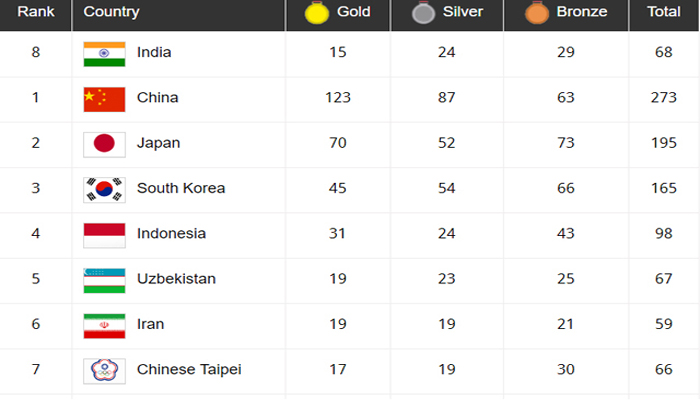
Task: Select the South Korea country name
Action: click(181, 188)
